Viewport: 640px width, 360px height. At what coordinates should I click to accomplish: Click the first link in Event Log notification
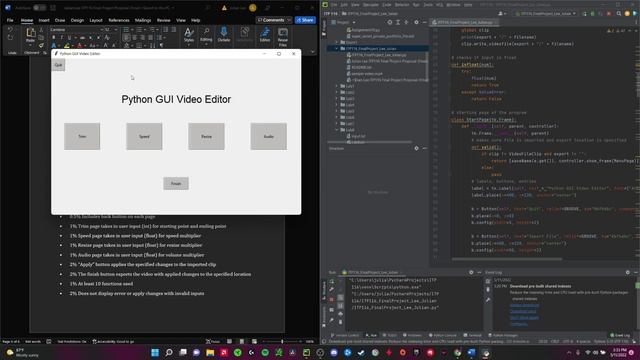[x=524, y=305]
